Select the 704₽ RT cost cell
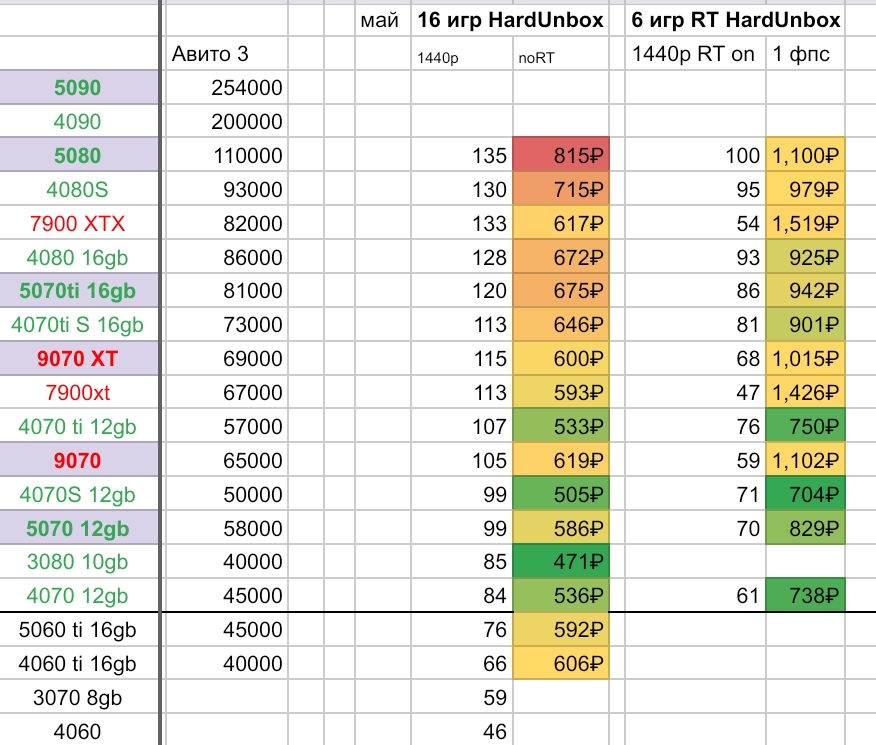876x745 pixels. tap(806, 494)
